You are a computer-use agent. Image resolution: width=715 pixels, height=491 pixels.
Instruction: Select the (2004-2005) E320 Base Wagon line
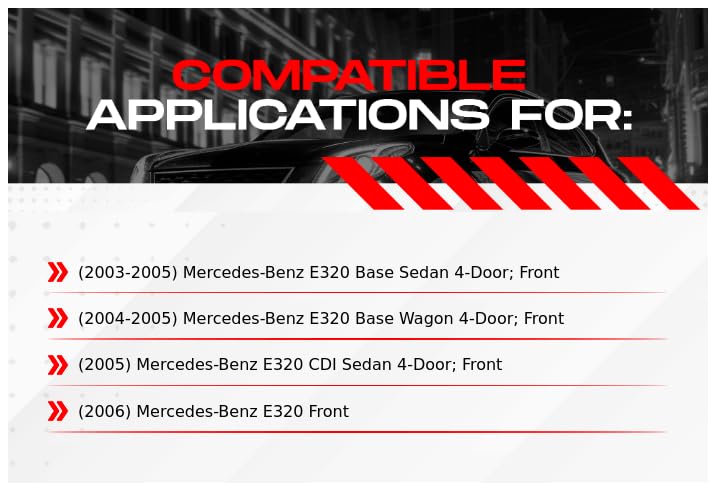coord(321,318)
